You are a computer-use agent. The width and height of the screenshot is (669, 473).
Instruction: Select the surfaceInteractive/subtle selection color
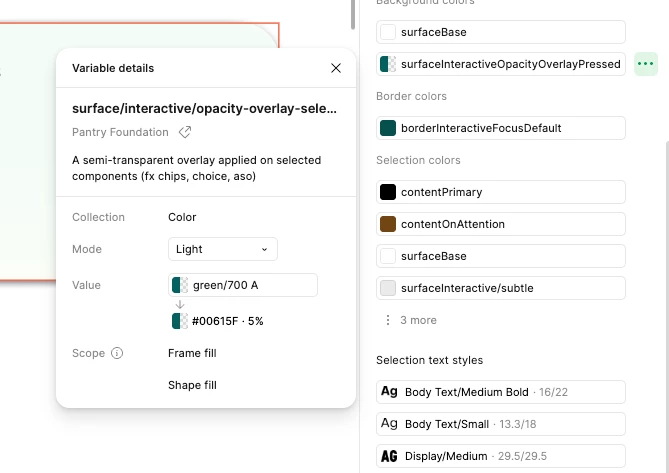coord(500,288)
